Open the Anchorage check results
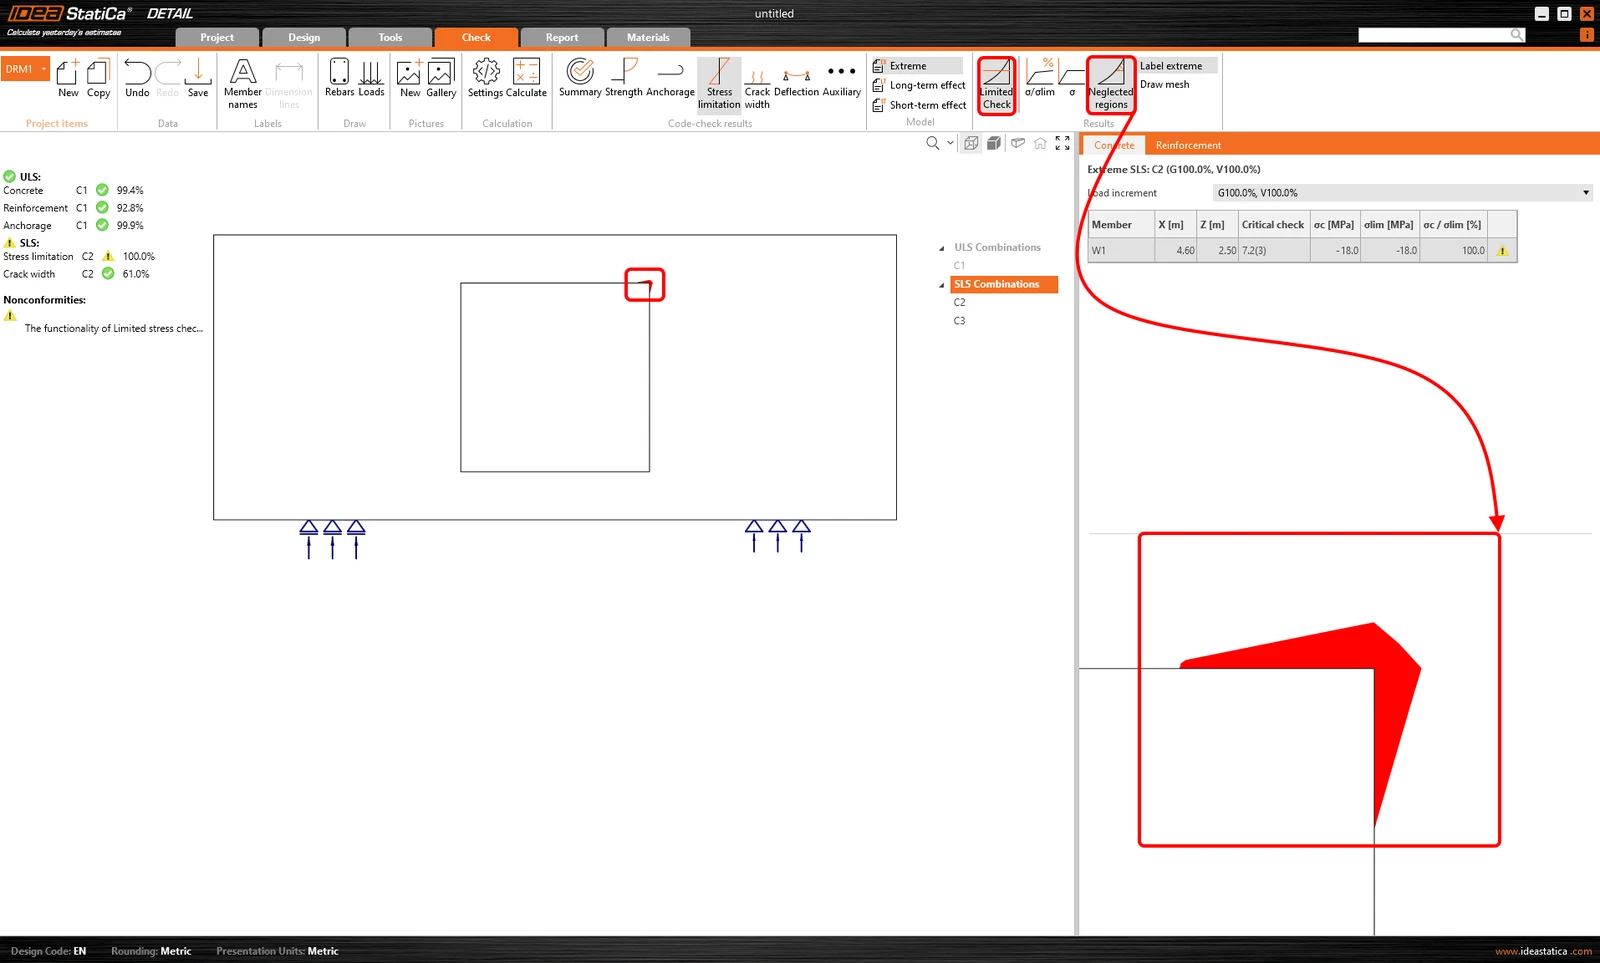This screenshot has height=963, width=1600. (x=670, y=78)
